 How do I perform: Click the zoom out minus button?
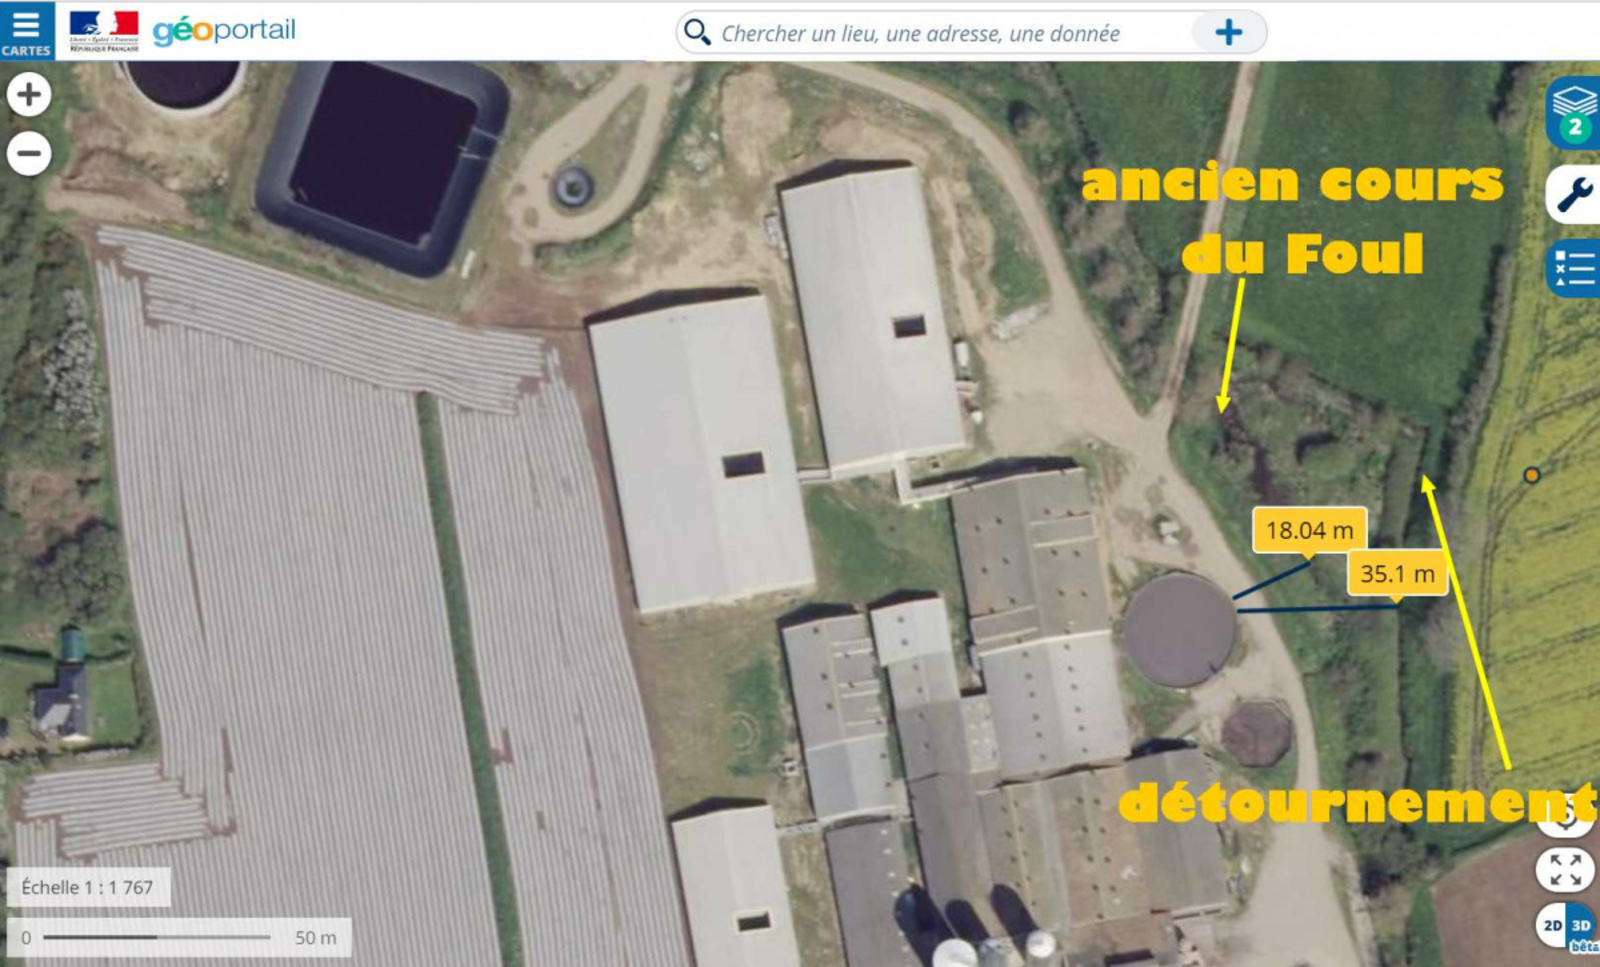(x=29, y=154)
